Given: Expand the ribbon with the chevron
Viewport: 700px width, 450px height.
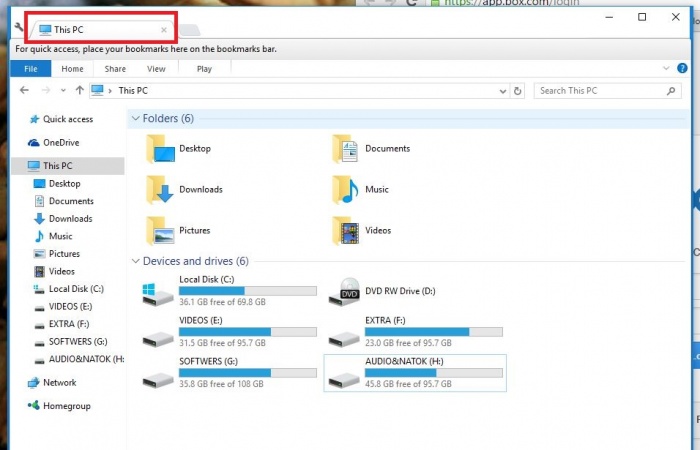Looking at the screenshot, I should [x=666, y=68].
